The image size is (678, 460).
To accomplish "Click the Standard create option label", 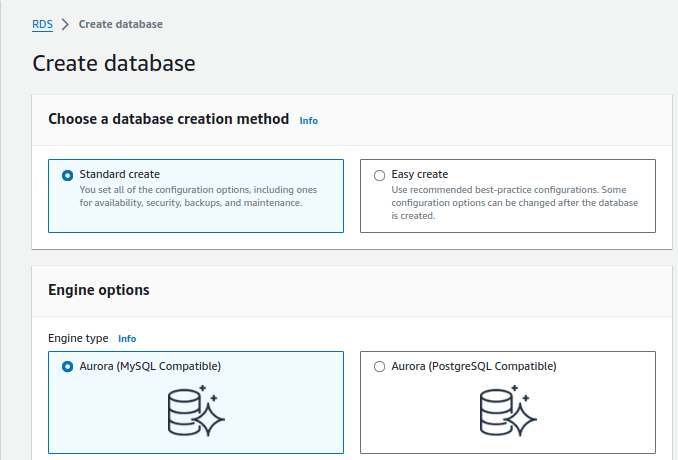I will pos(119,174).
